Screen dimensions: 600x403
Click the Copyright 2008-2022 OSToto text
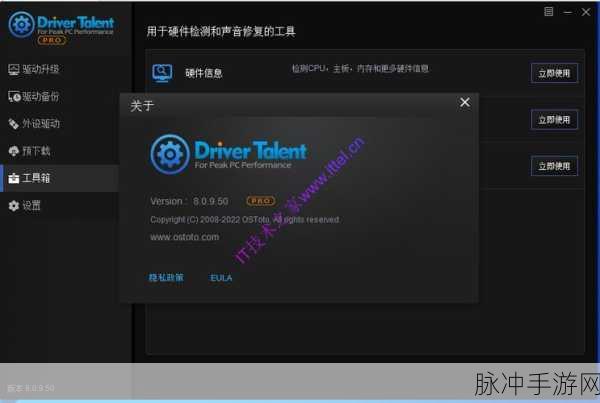click(244, 220)
